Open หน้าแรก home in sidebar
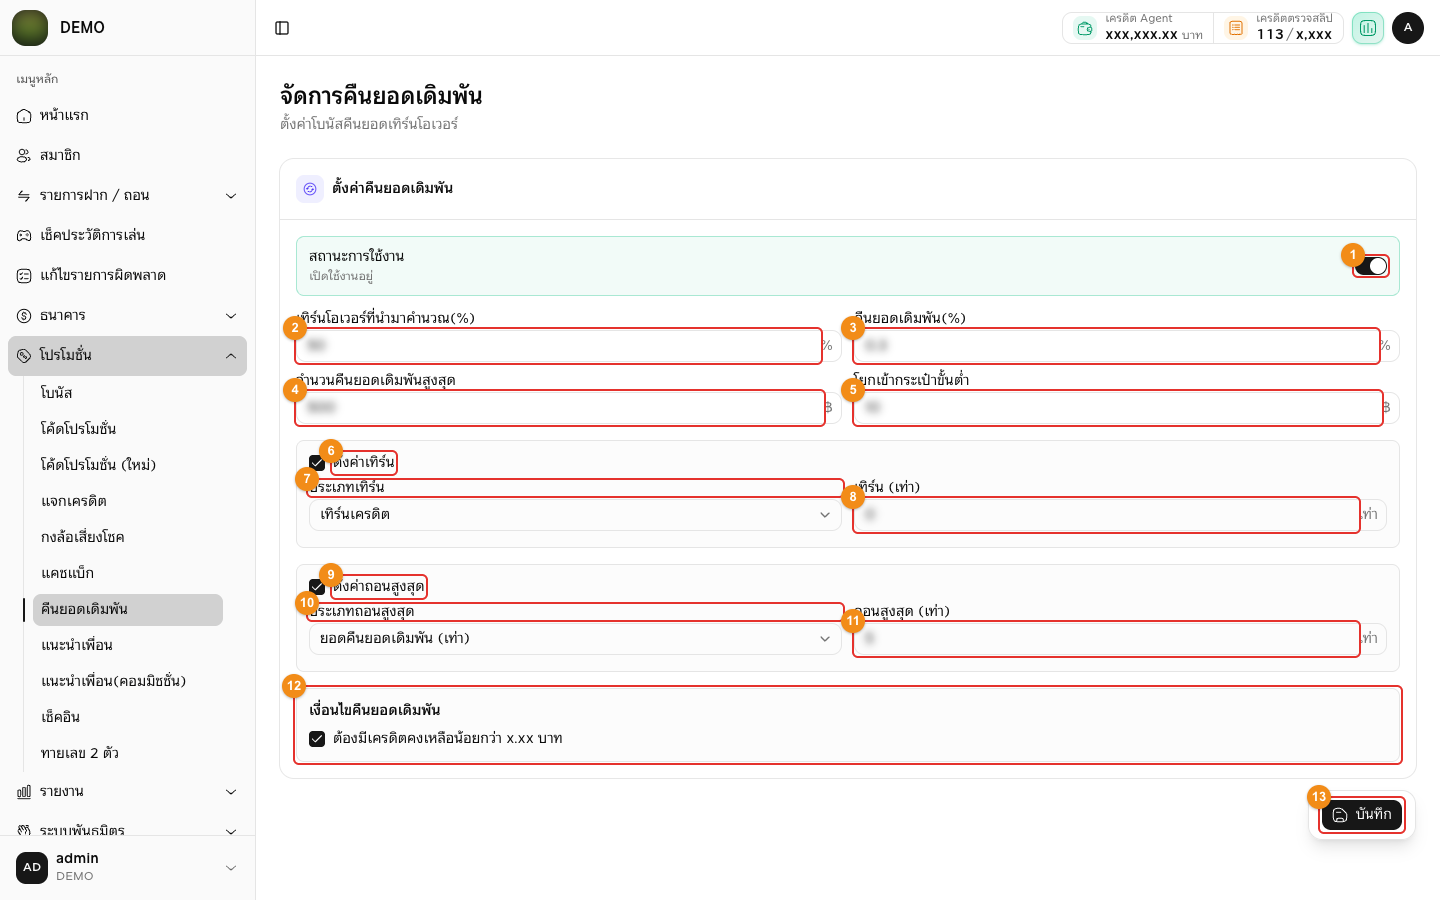Screen dimensions: 1440x900 tap(128, 116)
